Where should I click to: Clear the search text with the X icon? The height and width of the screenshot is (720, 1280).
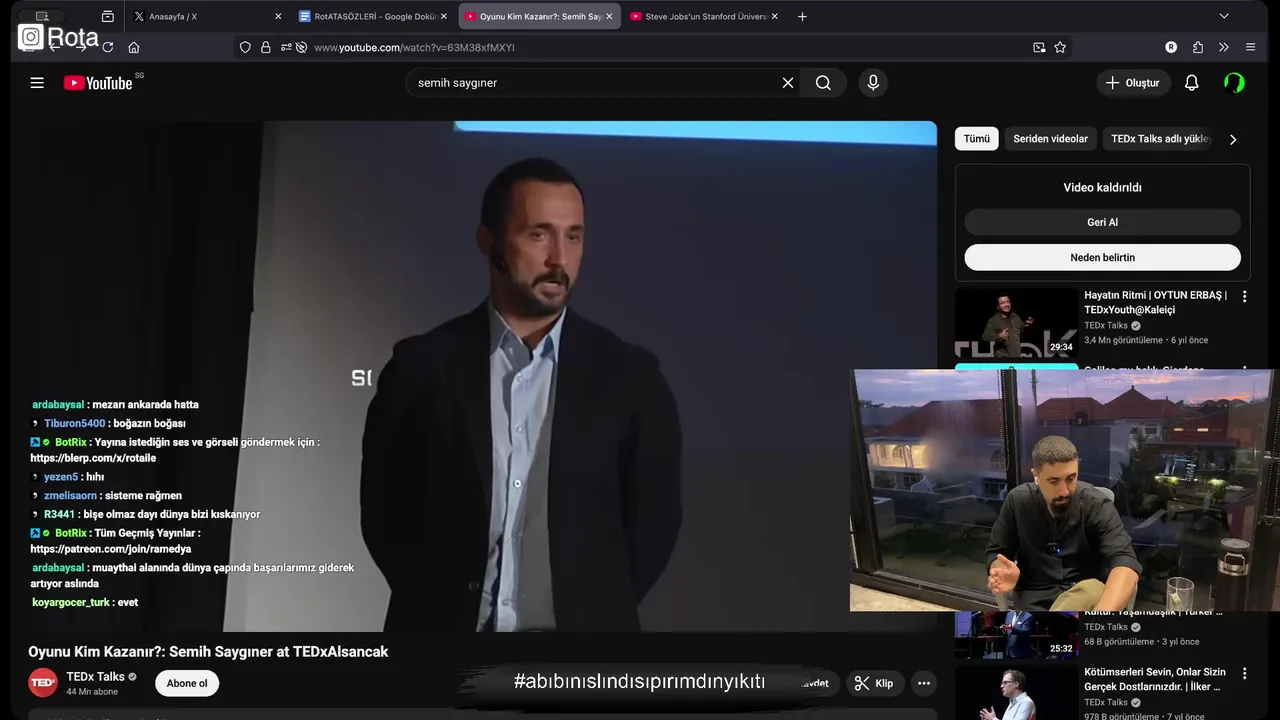788,83
